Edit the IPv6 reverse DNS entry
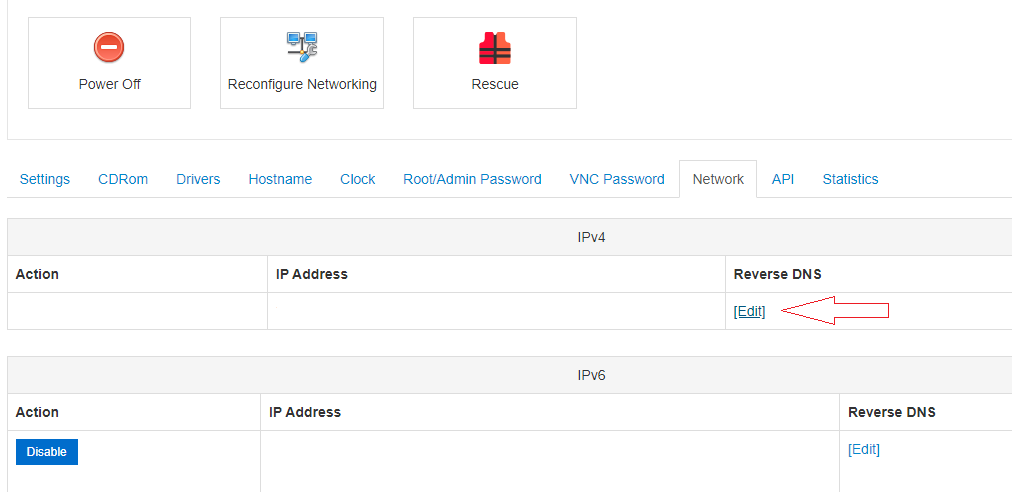Viewport: 1012px width, 492px height. [x=864, y=449]
